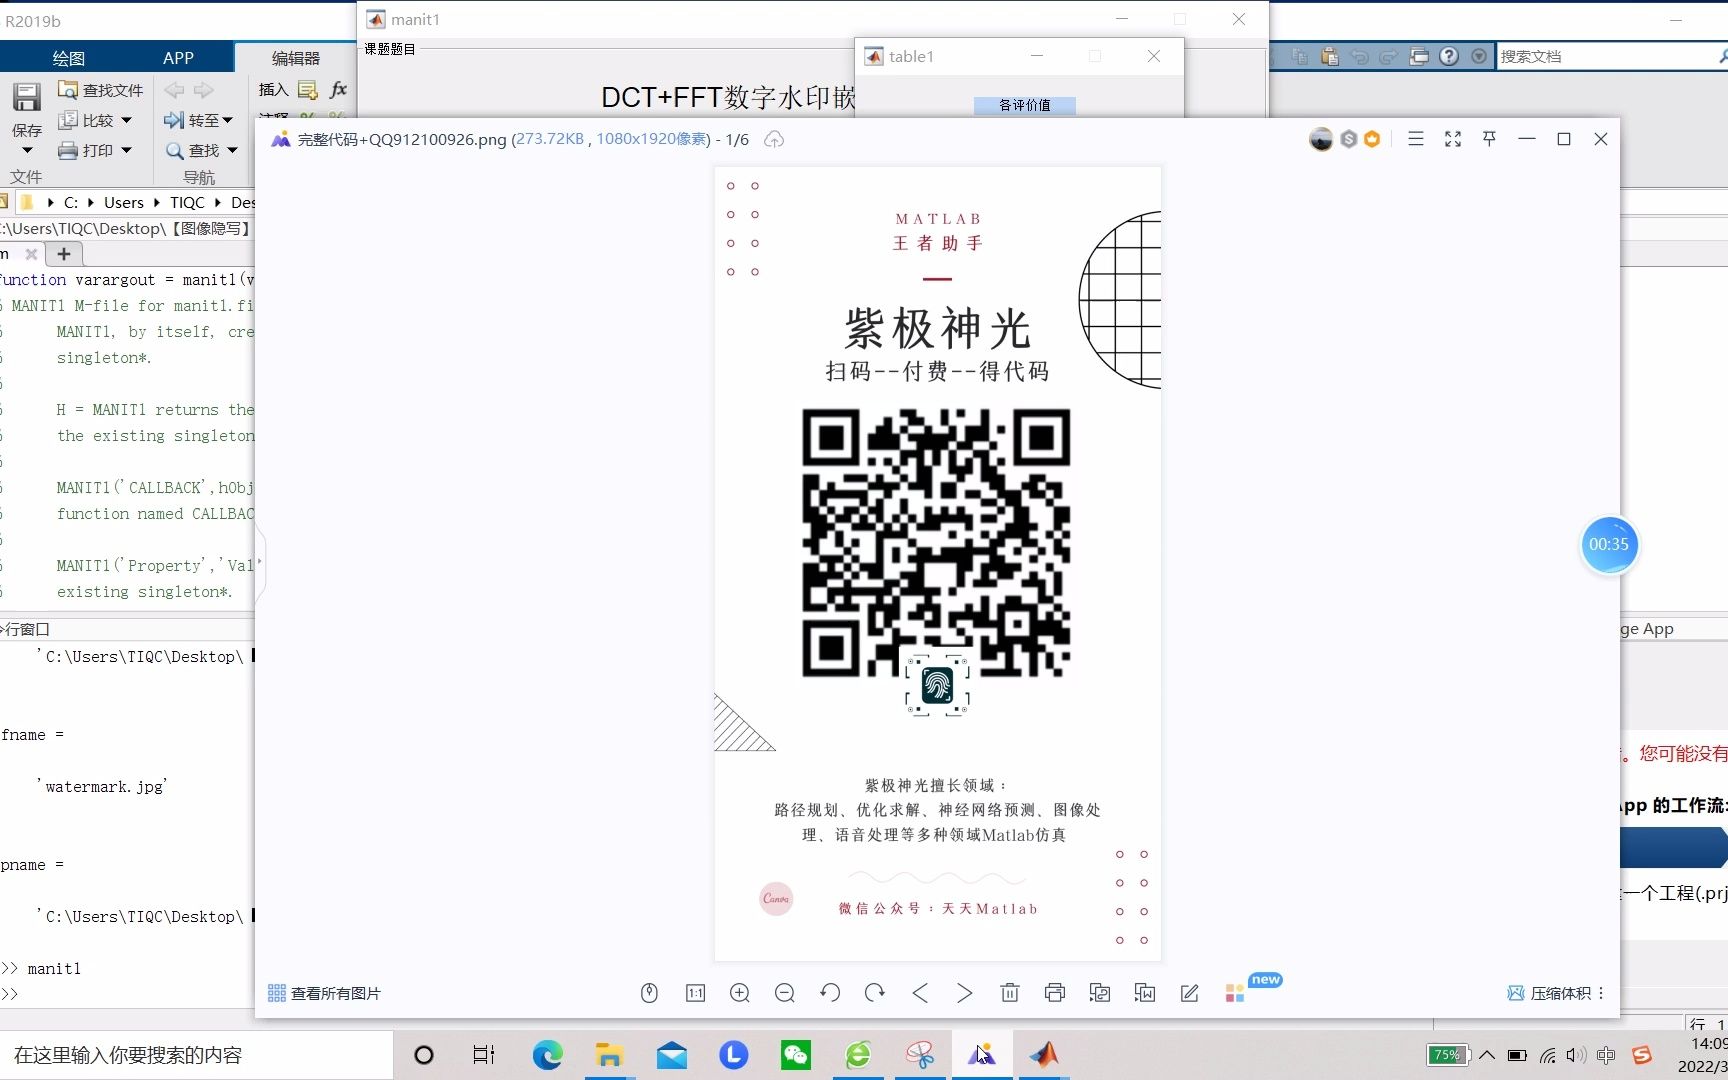Open the more options dots beside 压缩体积

click(x=1601, y=993)
